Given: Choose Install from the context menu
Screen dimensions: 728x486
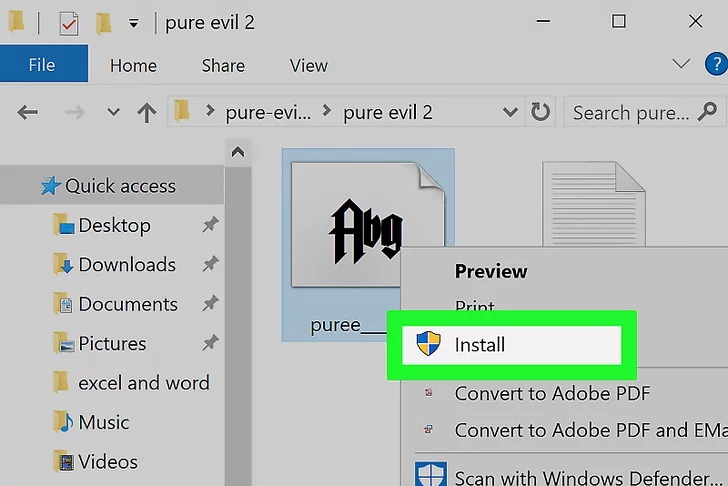Looking at the screenshot, I should 480,345.
